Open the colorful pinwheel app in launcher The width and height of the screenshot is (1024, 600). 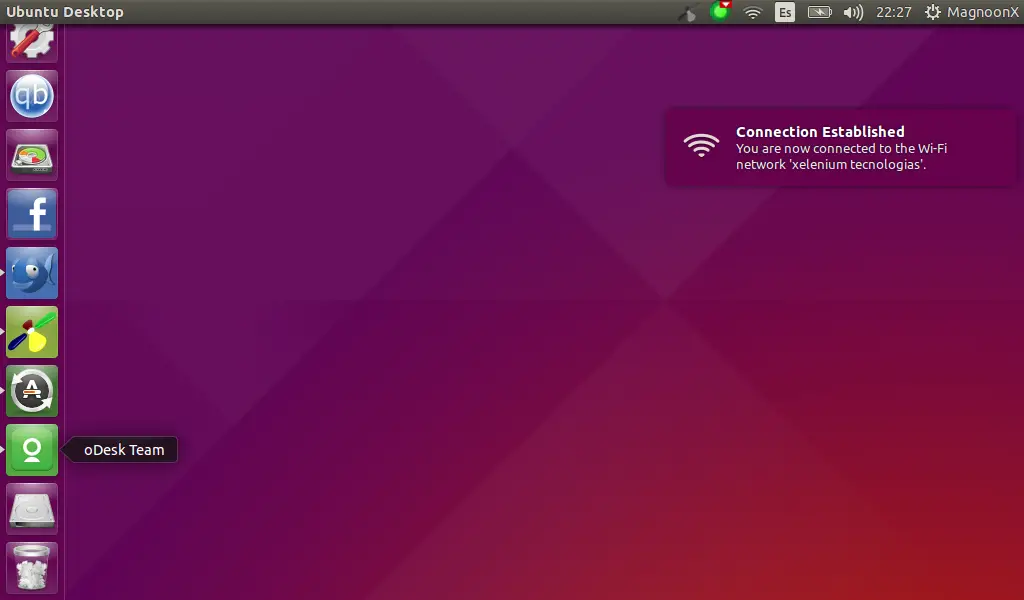tap(32, 332)
